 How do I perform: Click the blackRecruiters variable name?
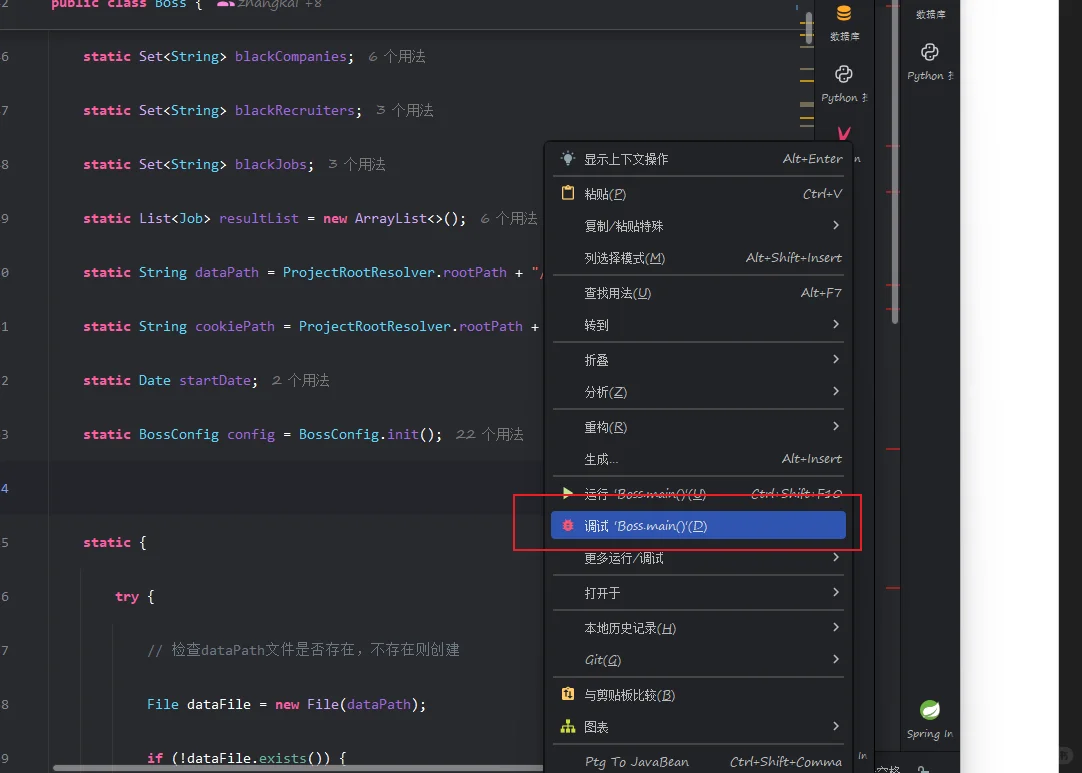(x=295, y=110)
